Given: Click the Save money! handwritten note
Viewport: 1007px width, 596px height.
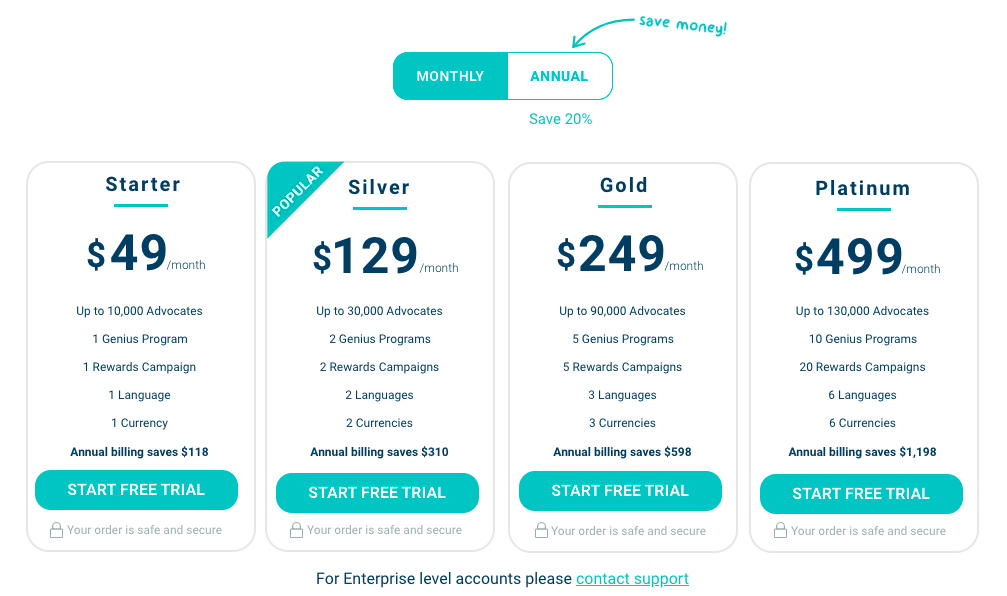Looking at the screenshot, I should [x=683, y=25].
